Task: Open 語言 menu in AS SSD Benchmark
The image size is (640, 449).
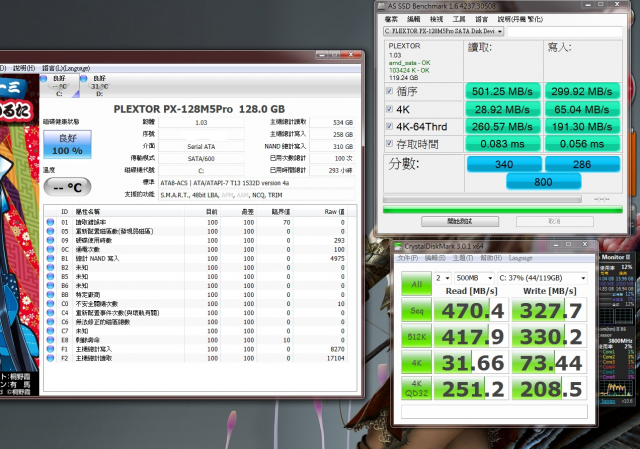Action: [482, 19]
